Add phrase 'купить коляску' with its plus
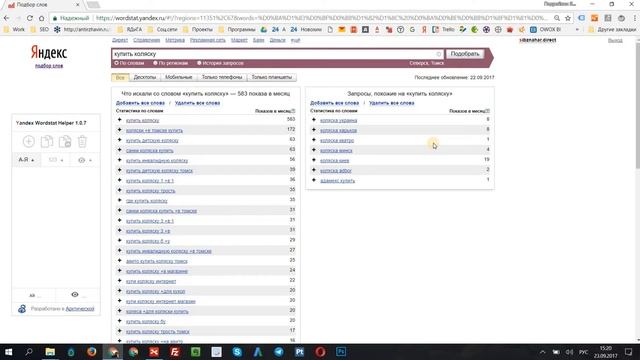Screen dimensions: 640x360 click(x=120, y=120)
